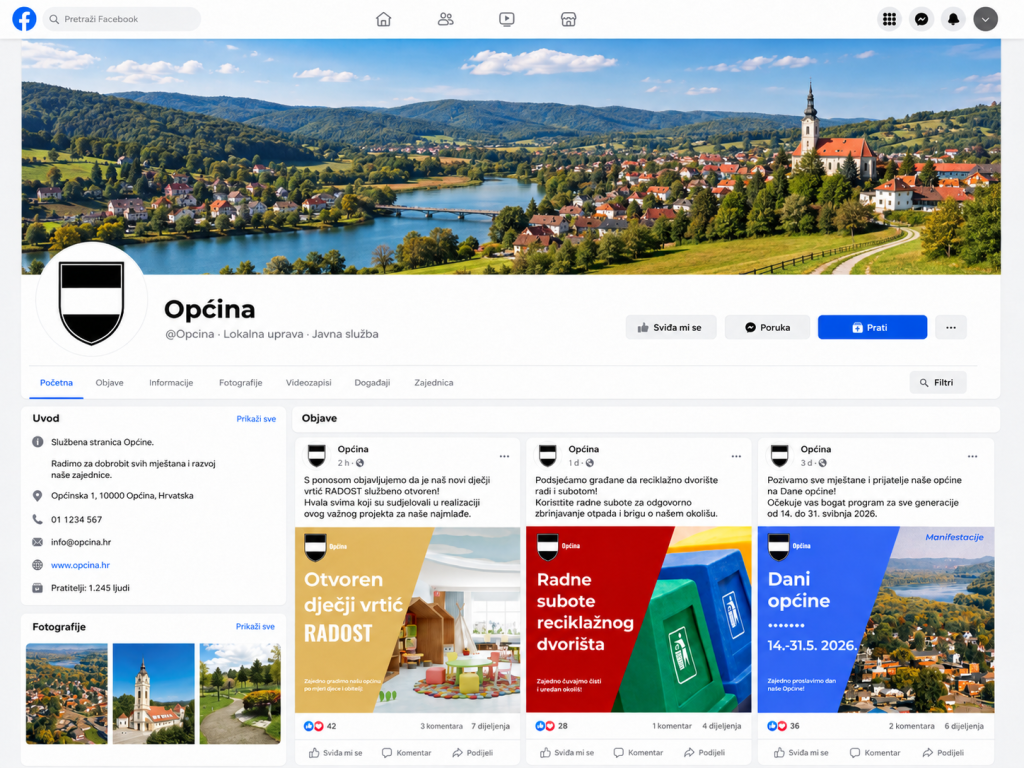Open the Marketplace icon
Screen dimensions: 1024x768
(x=568, y=20)
